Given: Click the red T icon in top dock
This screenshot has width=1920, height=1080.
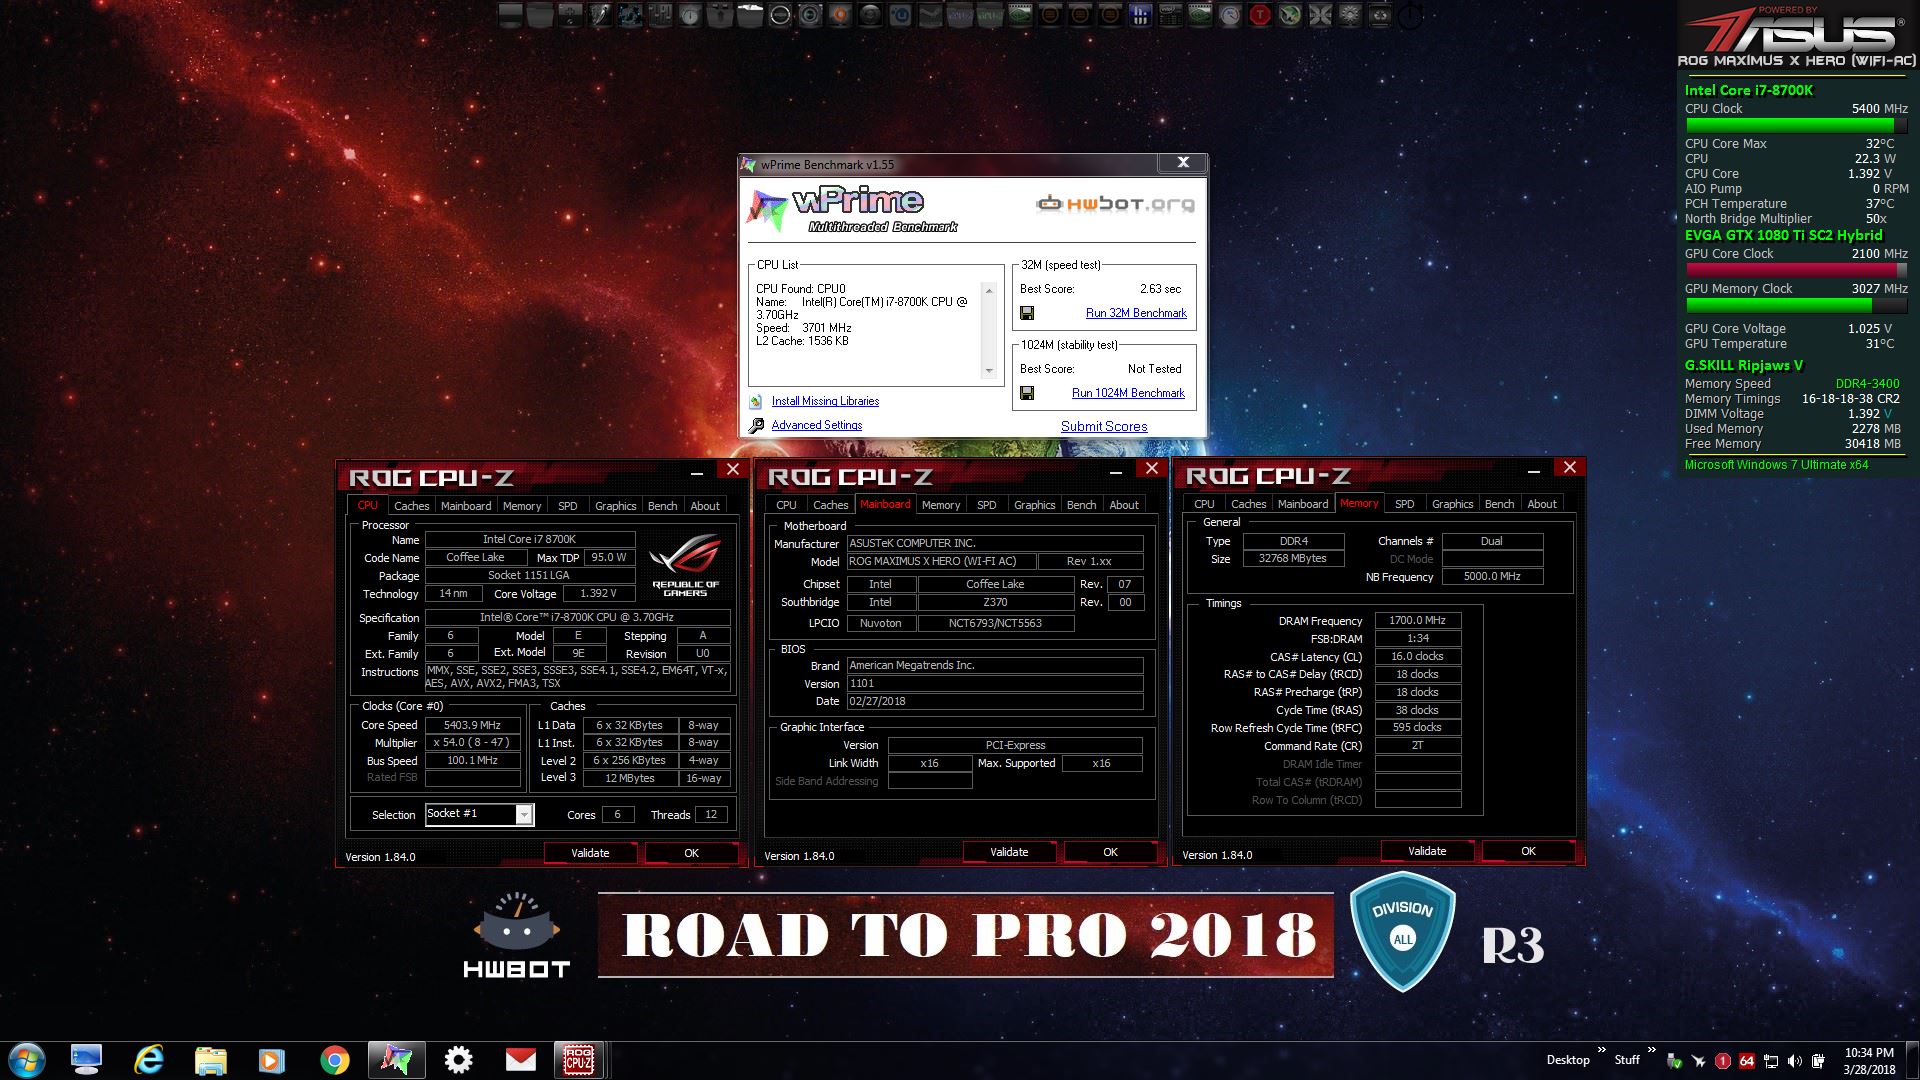Looking at the screenshot, I should pyautogui.click(x=1260, y=15).
